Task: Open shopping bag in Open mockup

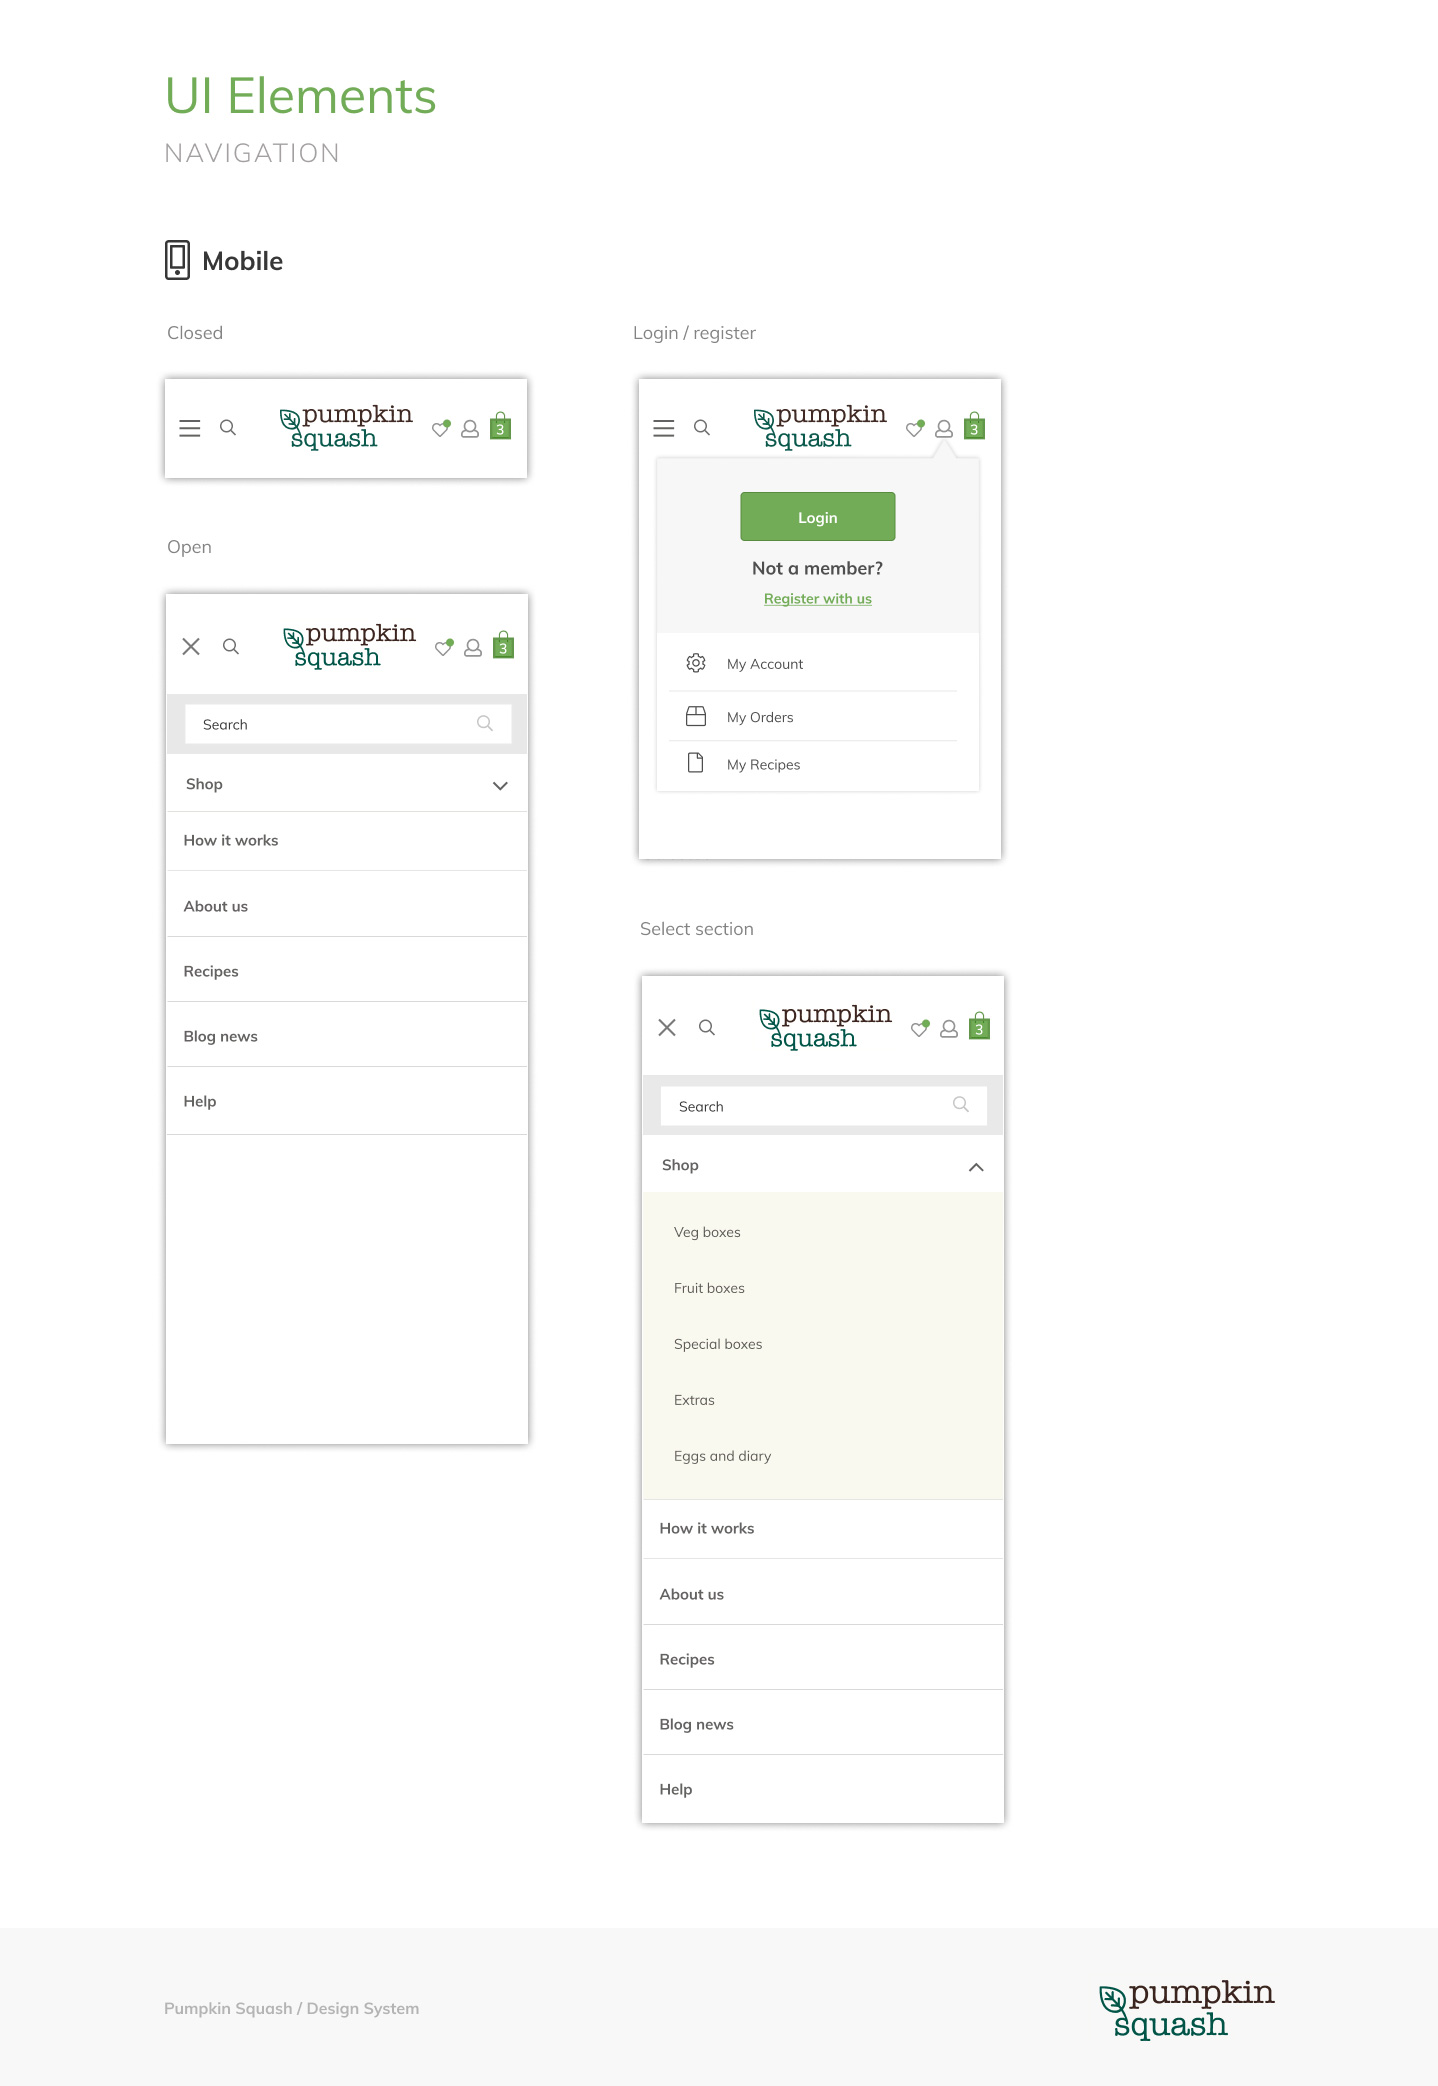Action: point(504,645)
